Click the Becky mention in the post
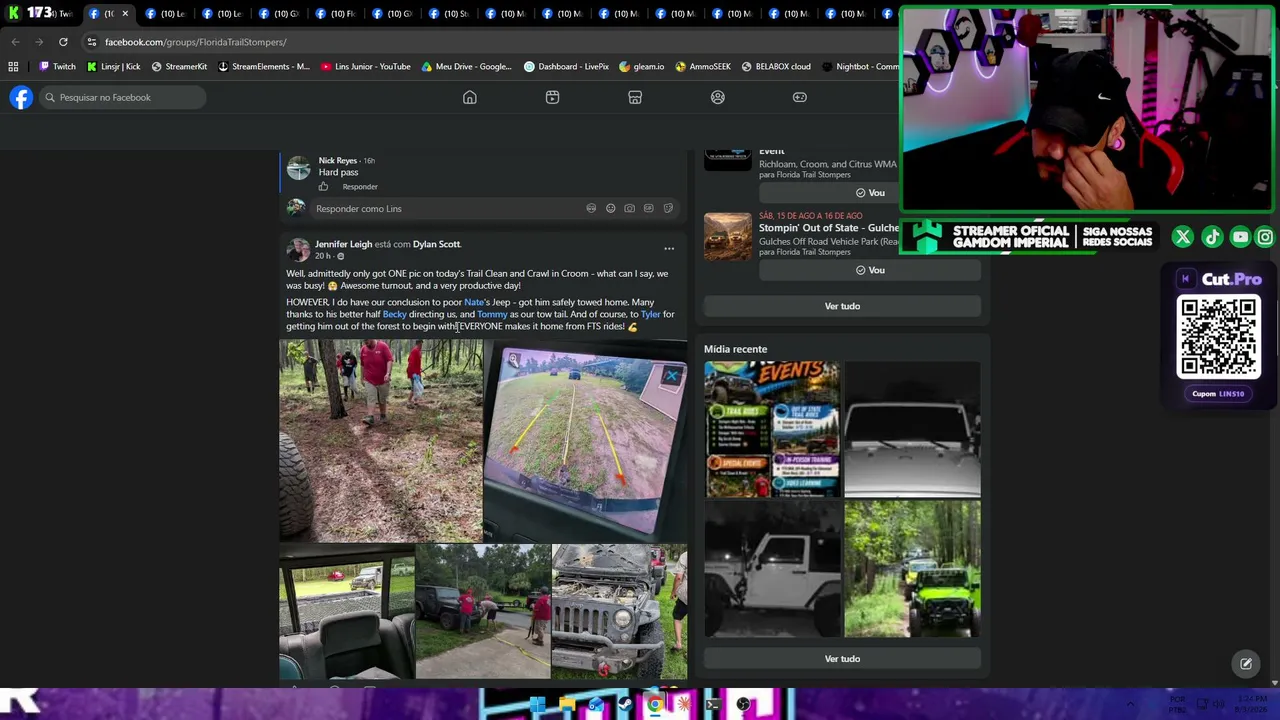The width and height of the screenshot is (1280, 720). (x=394, y=314)
